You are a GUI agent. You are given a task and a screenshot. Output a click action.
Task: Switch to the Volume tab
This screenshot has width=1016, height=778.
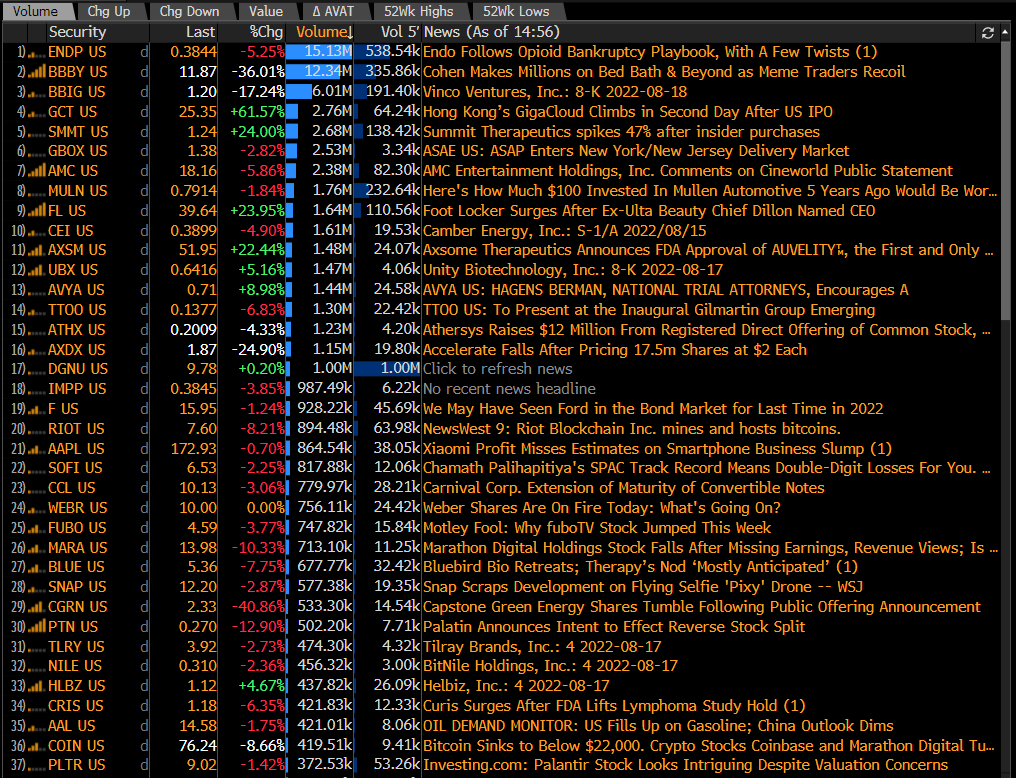(35, 11)
